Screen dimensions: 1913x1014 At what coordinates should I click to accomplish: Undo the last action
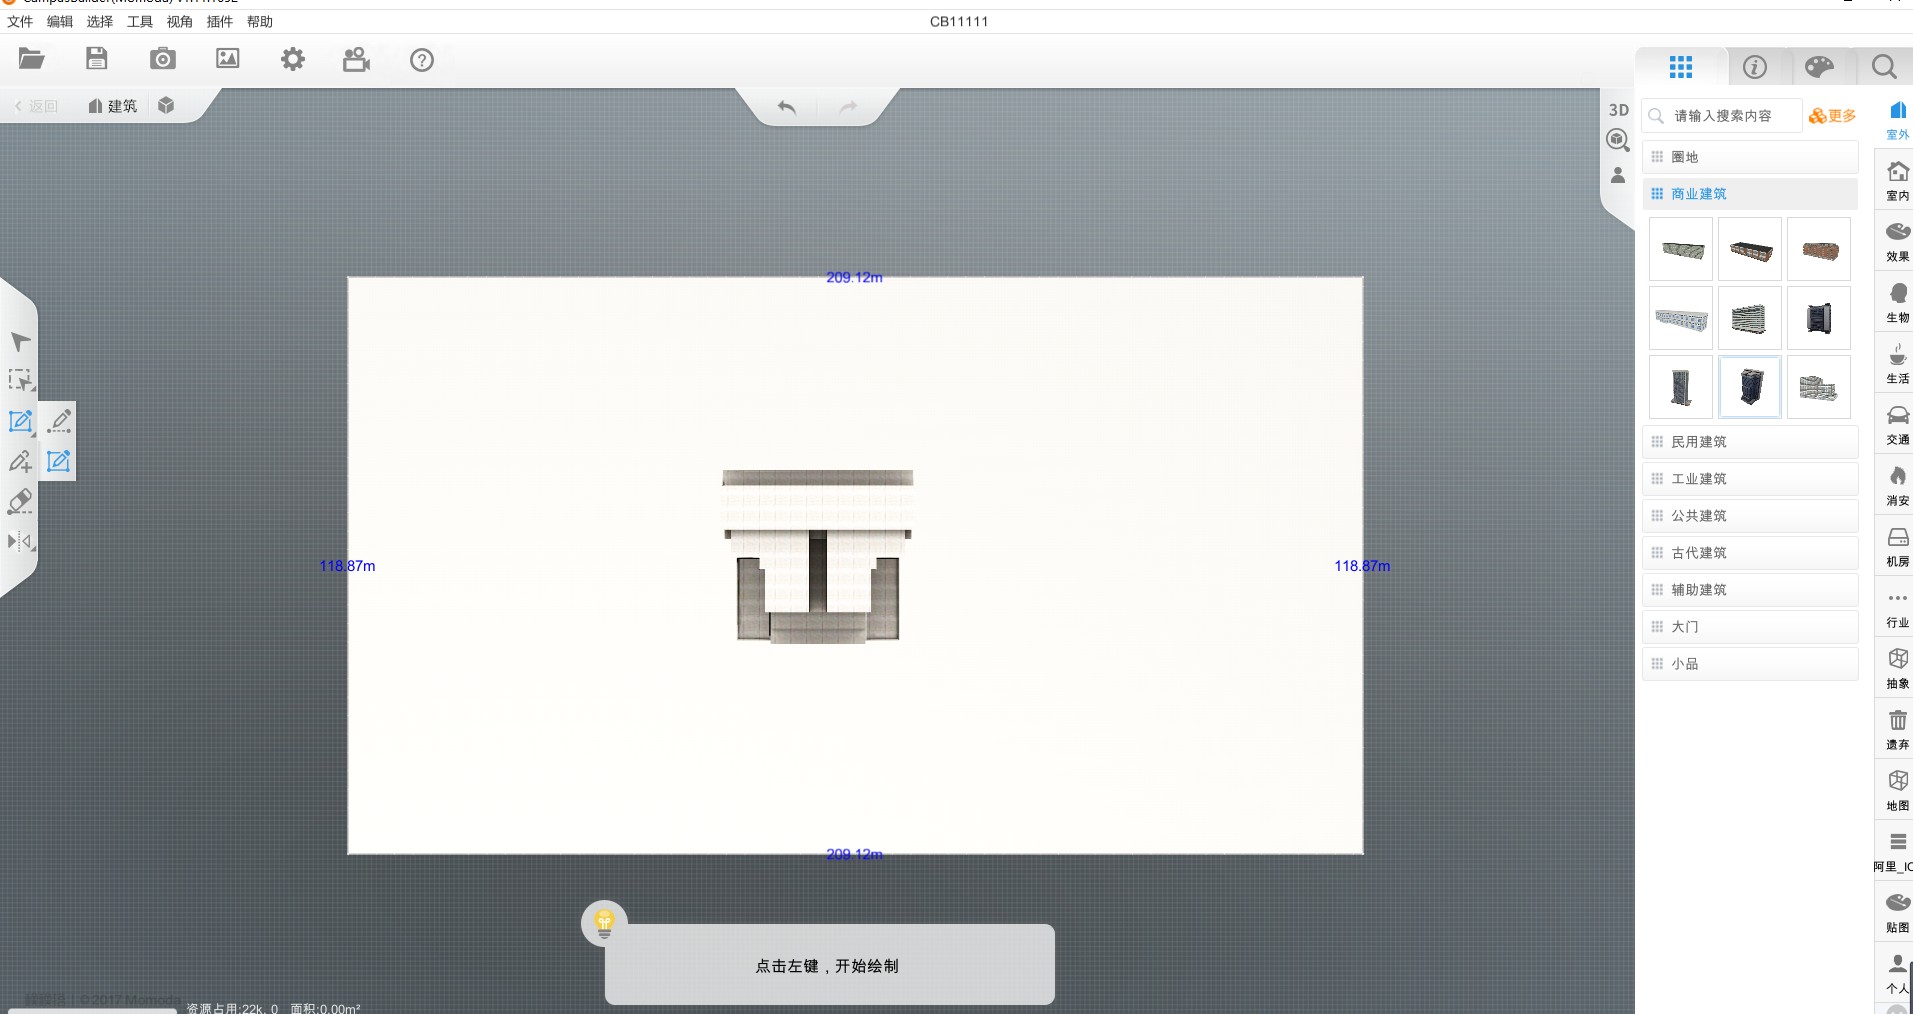coord(787,107)
